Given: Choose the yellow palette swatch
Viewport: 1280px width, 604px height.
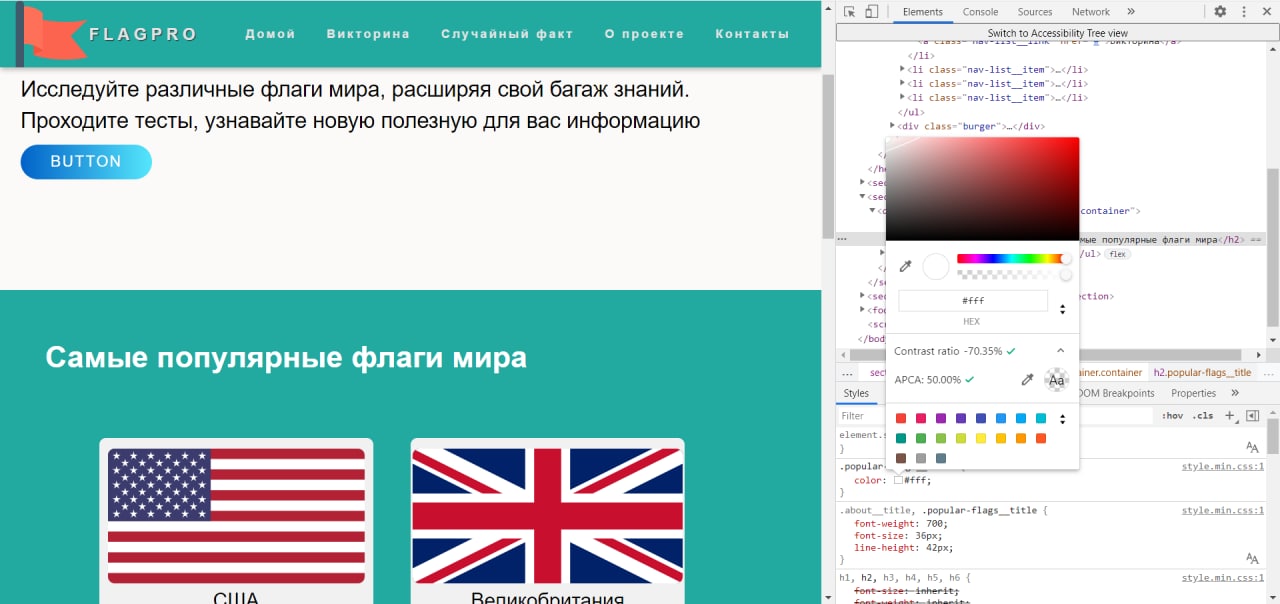Looking at the screenshot, I should (981, 438).
